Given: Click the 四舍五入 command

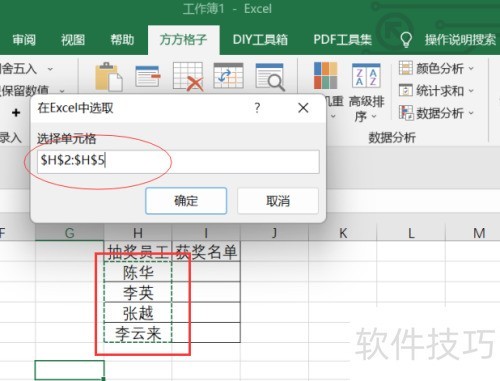Looking at the screenshot, I should (x=18, y=69).
